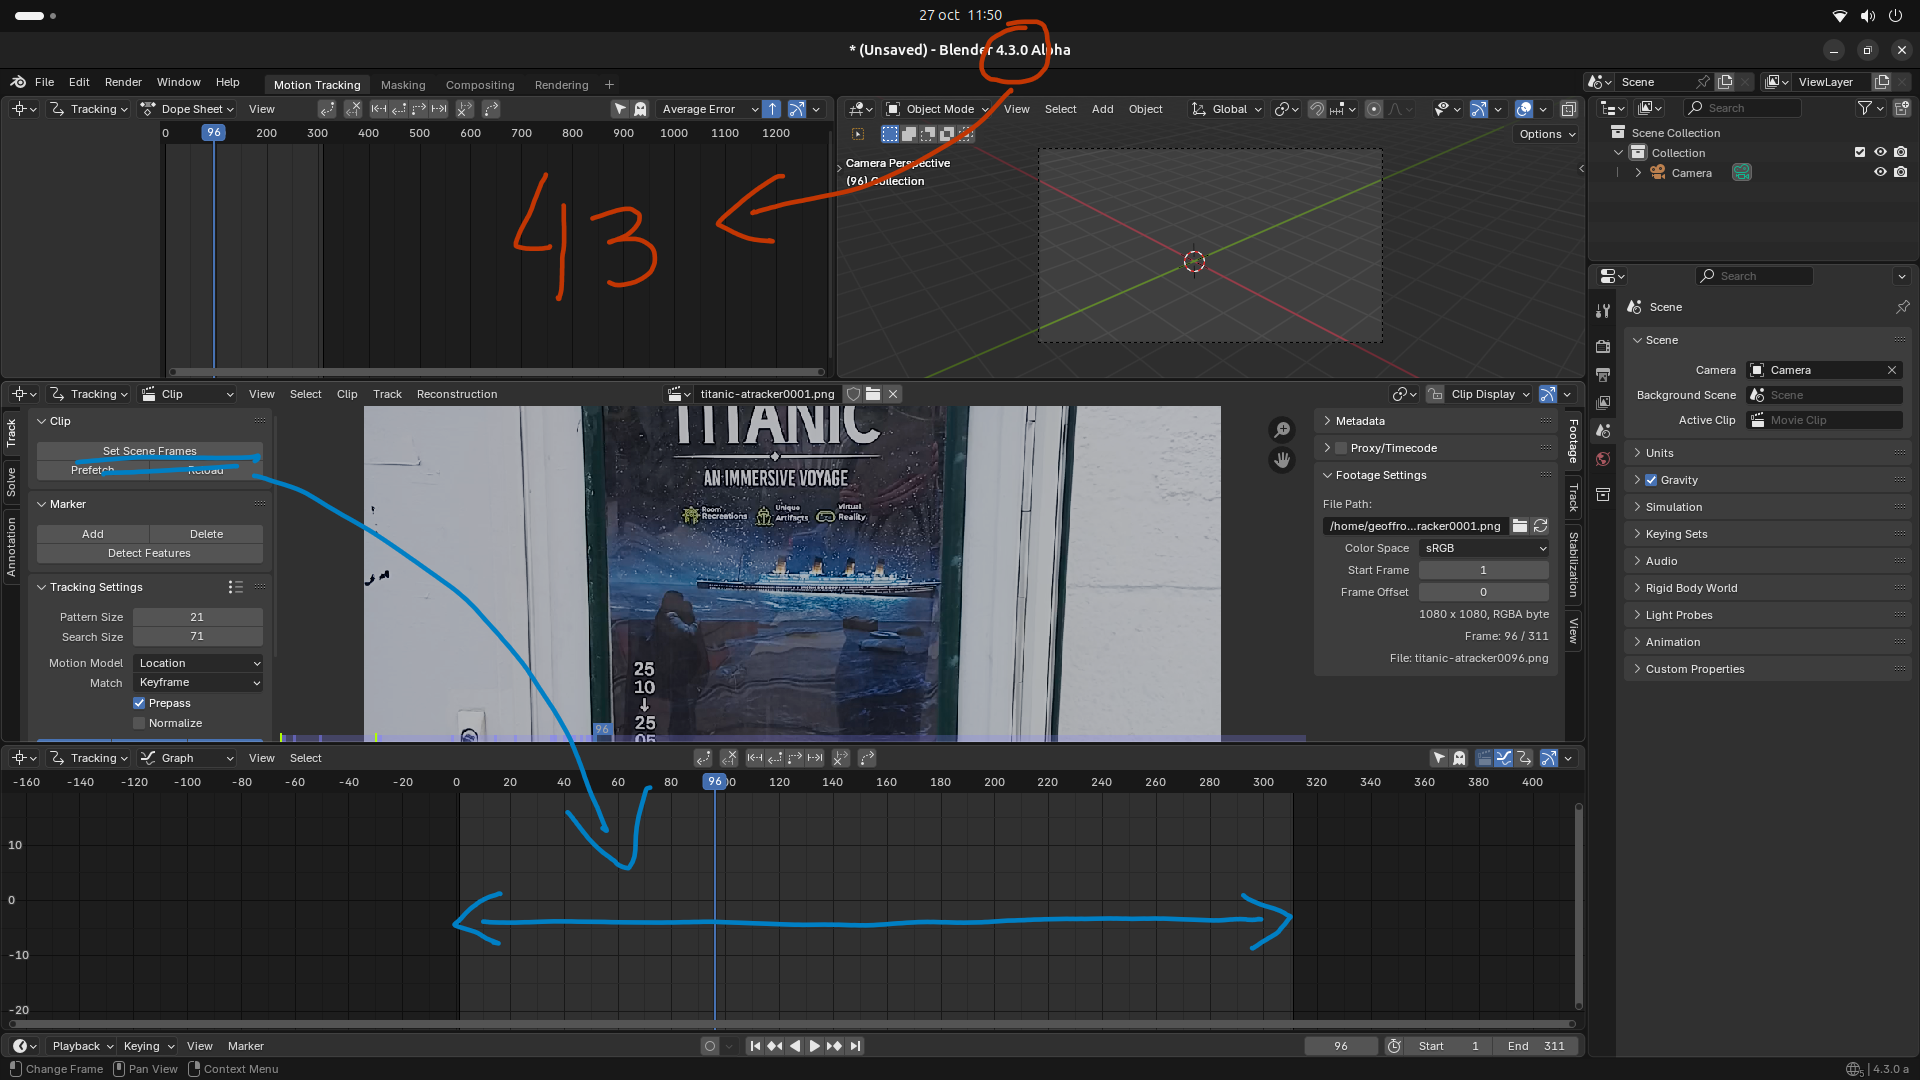
Task: Expand the Camera item in outliner
Action: tap(1638, 173)
